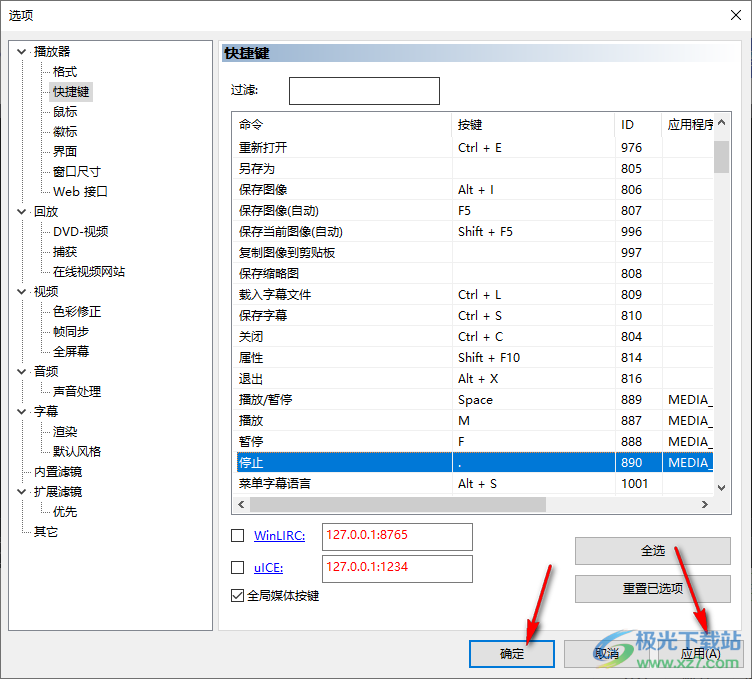Collapse the 播放器 tree node
Image resolution: width=752 pixels, height=679 pixels.
pos(22,52)
